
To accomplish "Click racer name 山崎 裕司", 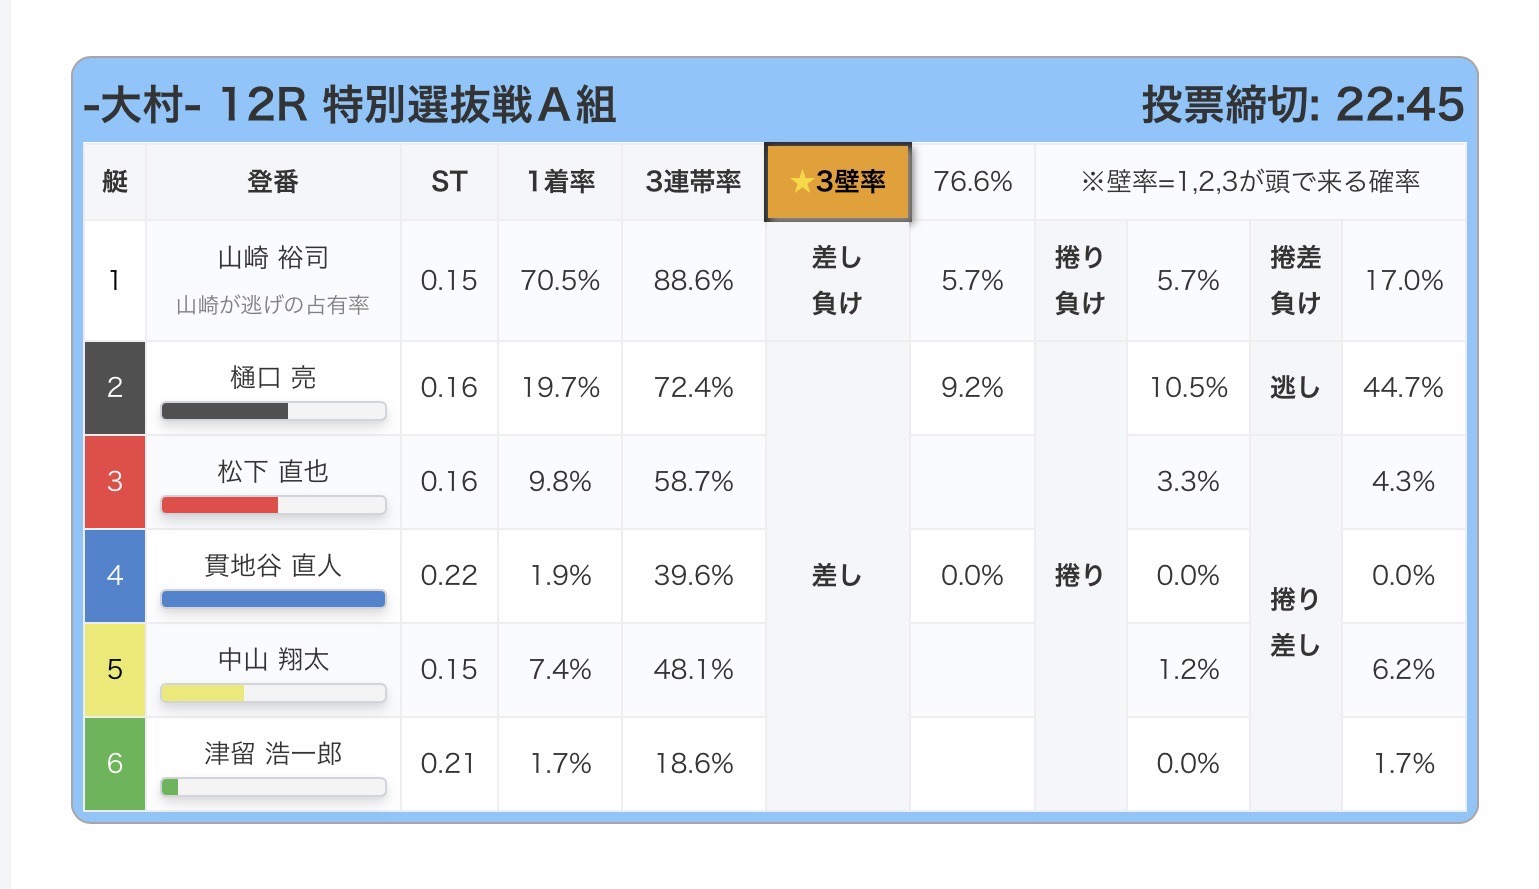I will point(273,258).
